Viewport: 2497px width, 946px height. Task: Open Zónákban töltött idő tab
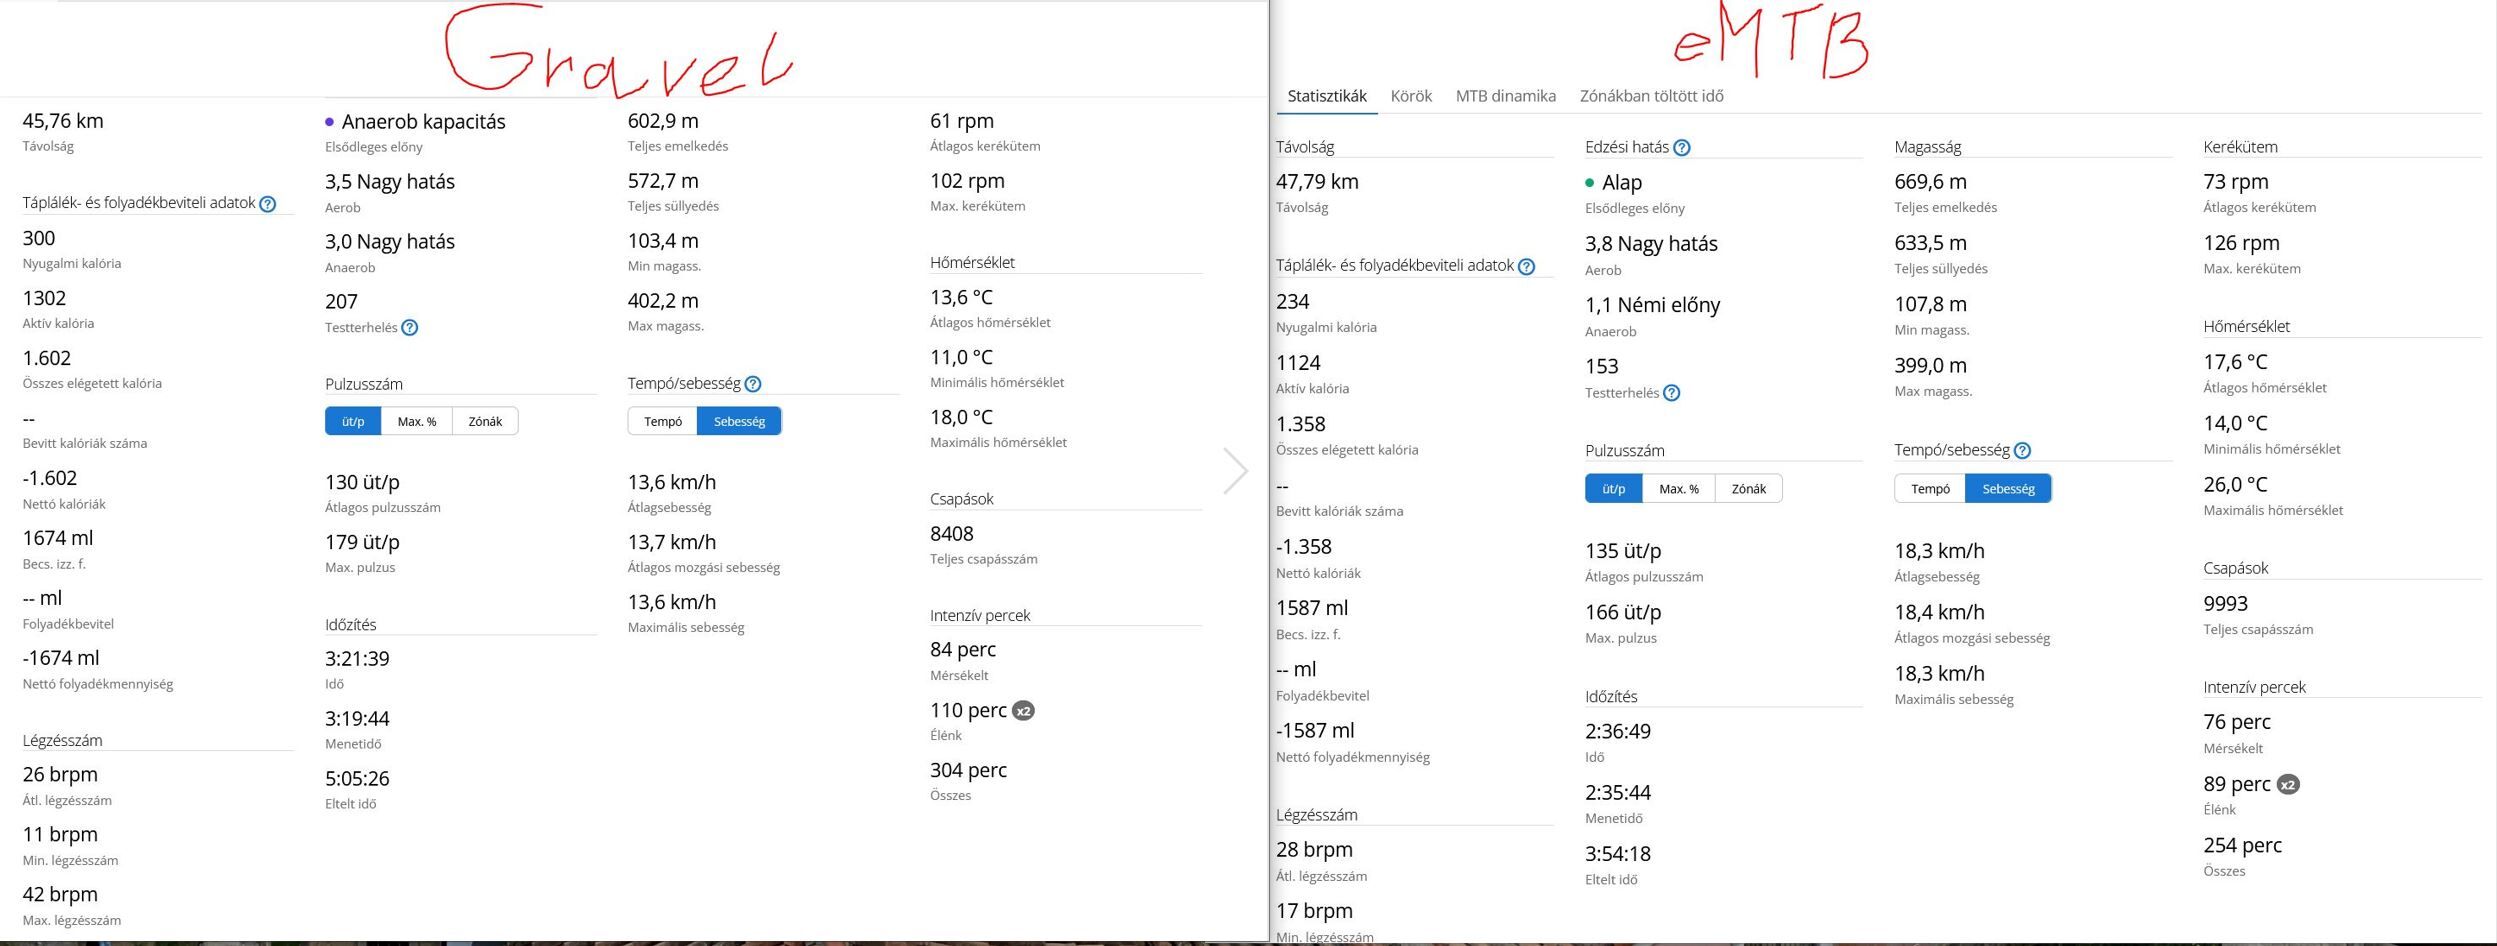click(1651, 96)
